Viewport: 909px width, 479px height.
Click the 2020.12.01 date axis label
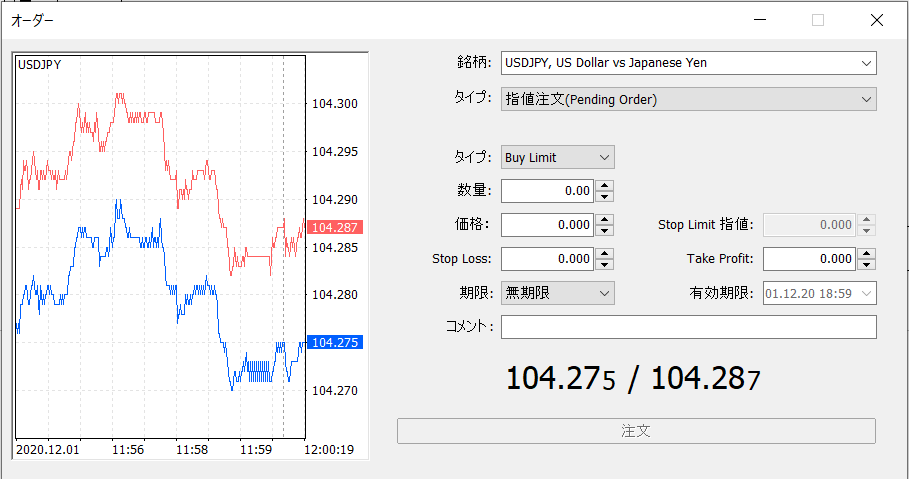pos(48,449)
